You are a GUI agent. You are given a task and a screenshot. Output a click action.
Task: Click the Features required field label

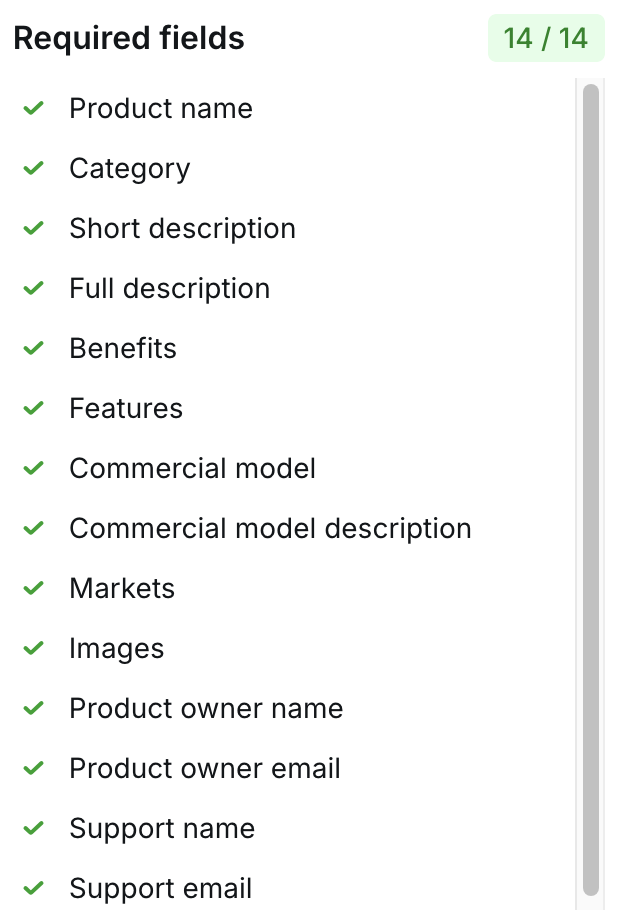126,408
